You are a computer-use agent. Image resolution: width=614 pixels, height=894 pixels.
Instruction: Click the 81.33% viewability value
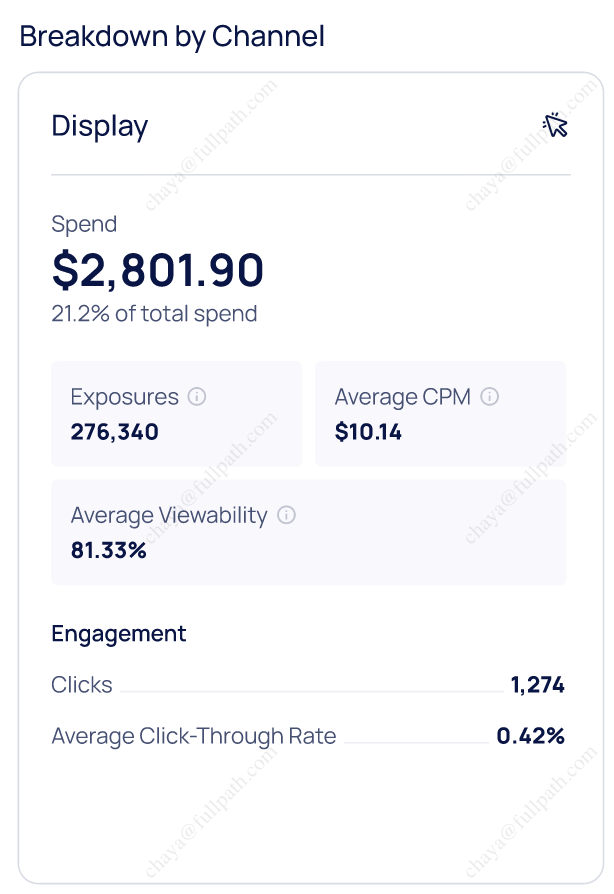click(x=109, y=550)
